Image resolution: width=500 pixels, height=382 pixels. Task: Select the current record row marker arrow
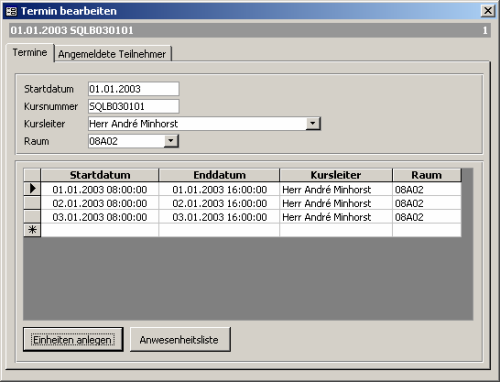[32, 189]
